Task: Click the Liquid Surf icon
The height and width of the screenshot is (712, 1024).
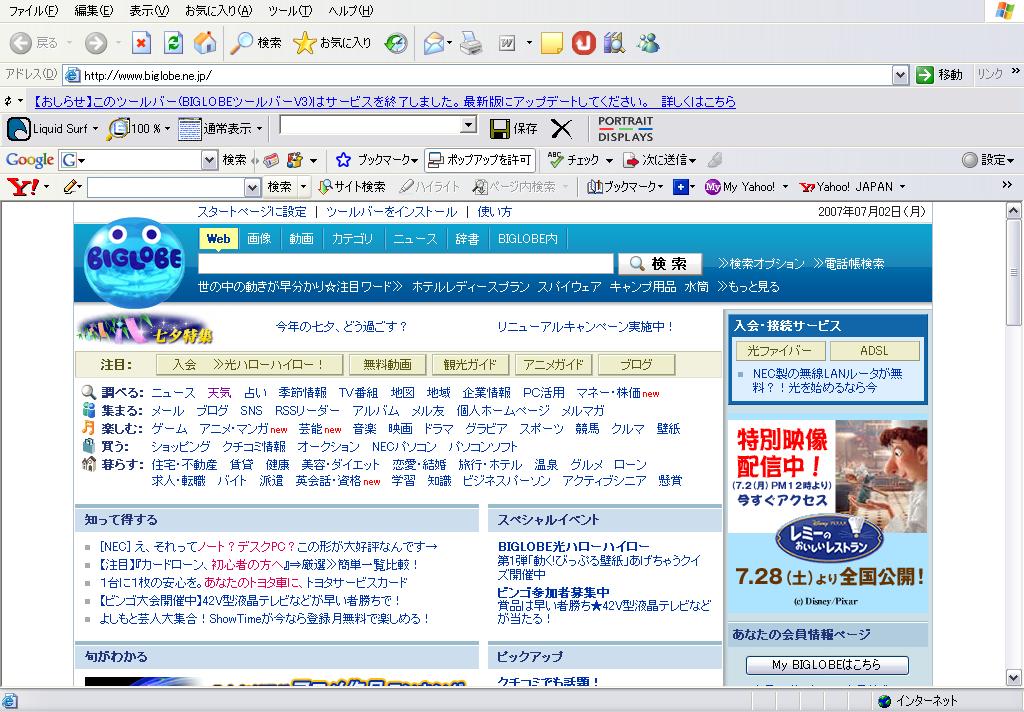Action: (18, 129)
